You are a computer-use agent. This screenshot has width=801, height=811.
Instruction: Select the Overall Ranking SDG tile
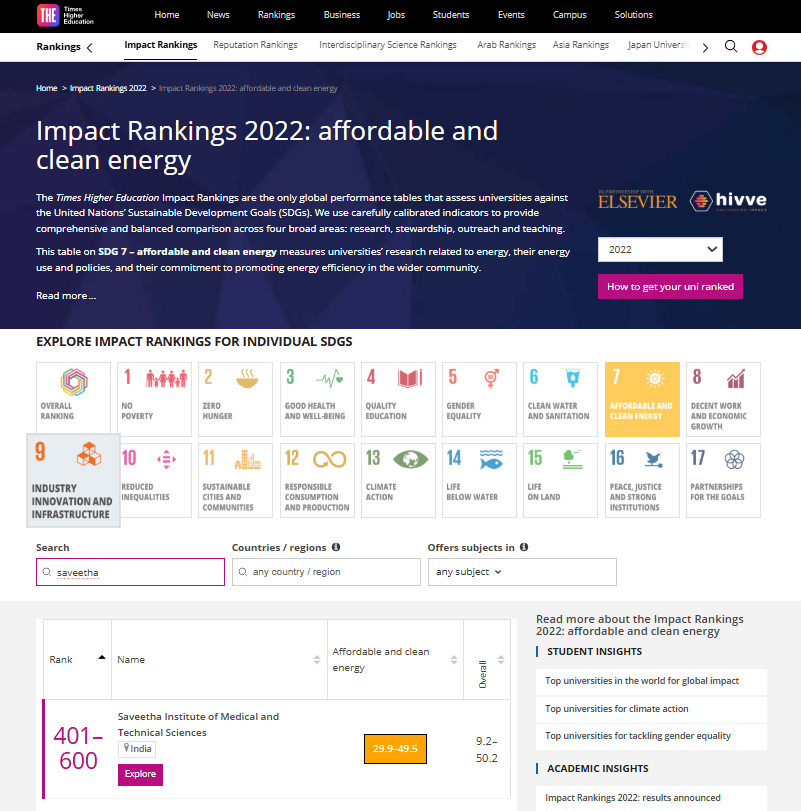[75, 399]
